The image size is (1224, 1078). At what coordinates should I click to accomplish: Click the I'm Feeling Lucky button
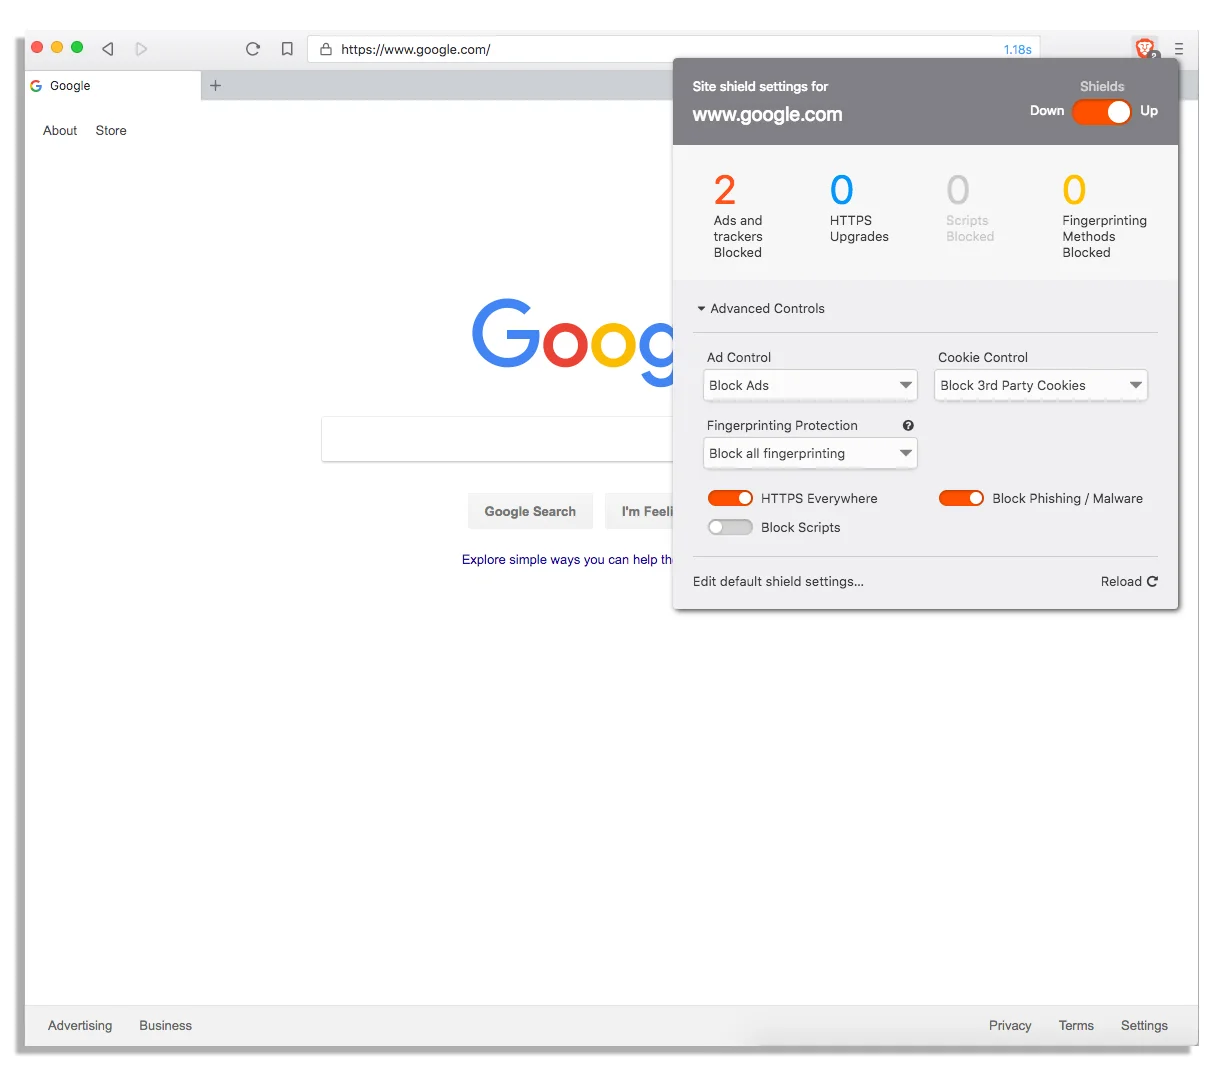pyautogui.click(x=640, y=511)
